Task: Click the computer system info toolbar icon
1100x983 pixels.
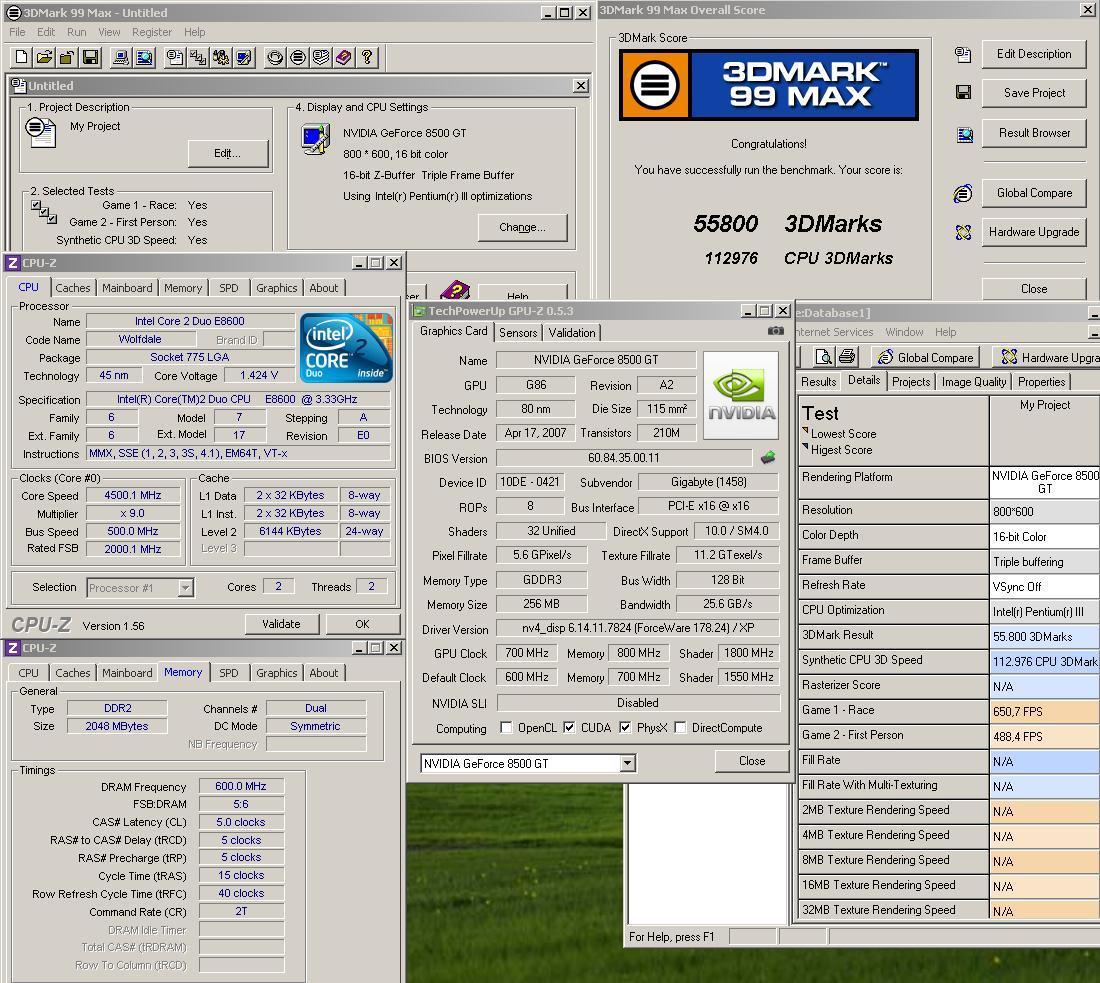Action: pos(121,58)
